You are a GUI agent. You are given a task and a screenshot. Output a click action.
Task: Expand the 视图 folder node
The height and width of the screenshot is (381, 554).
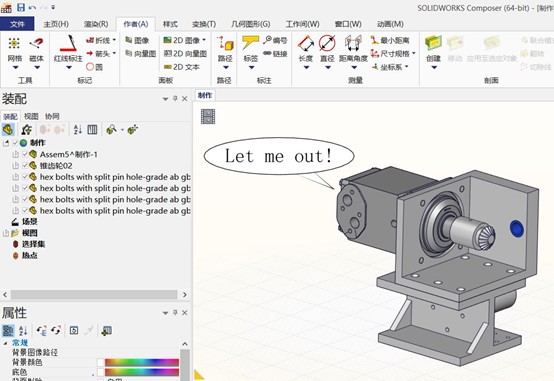[6, 233]
